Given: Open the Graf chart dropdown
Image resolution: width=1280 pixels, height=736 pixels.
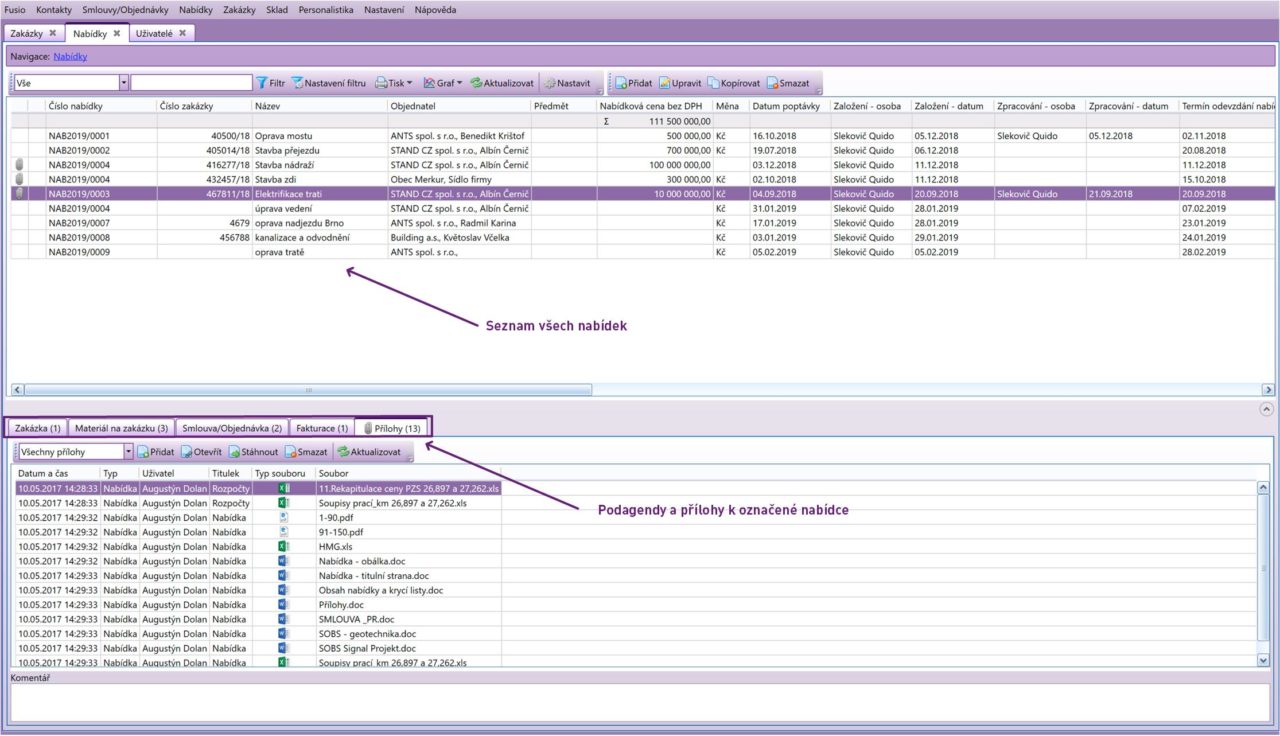Looking at the screenshot, I should [443, 83].
